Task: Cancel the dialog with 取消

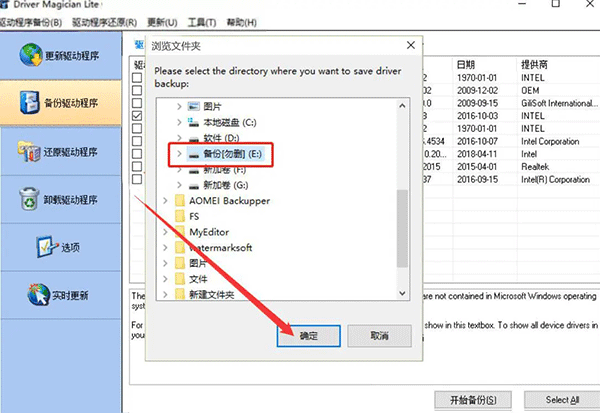Action: [x=379, y=336]
